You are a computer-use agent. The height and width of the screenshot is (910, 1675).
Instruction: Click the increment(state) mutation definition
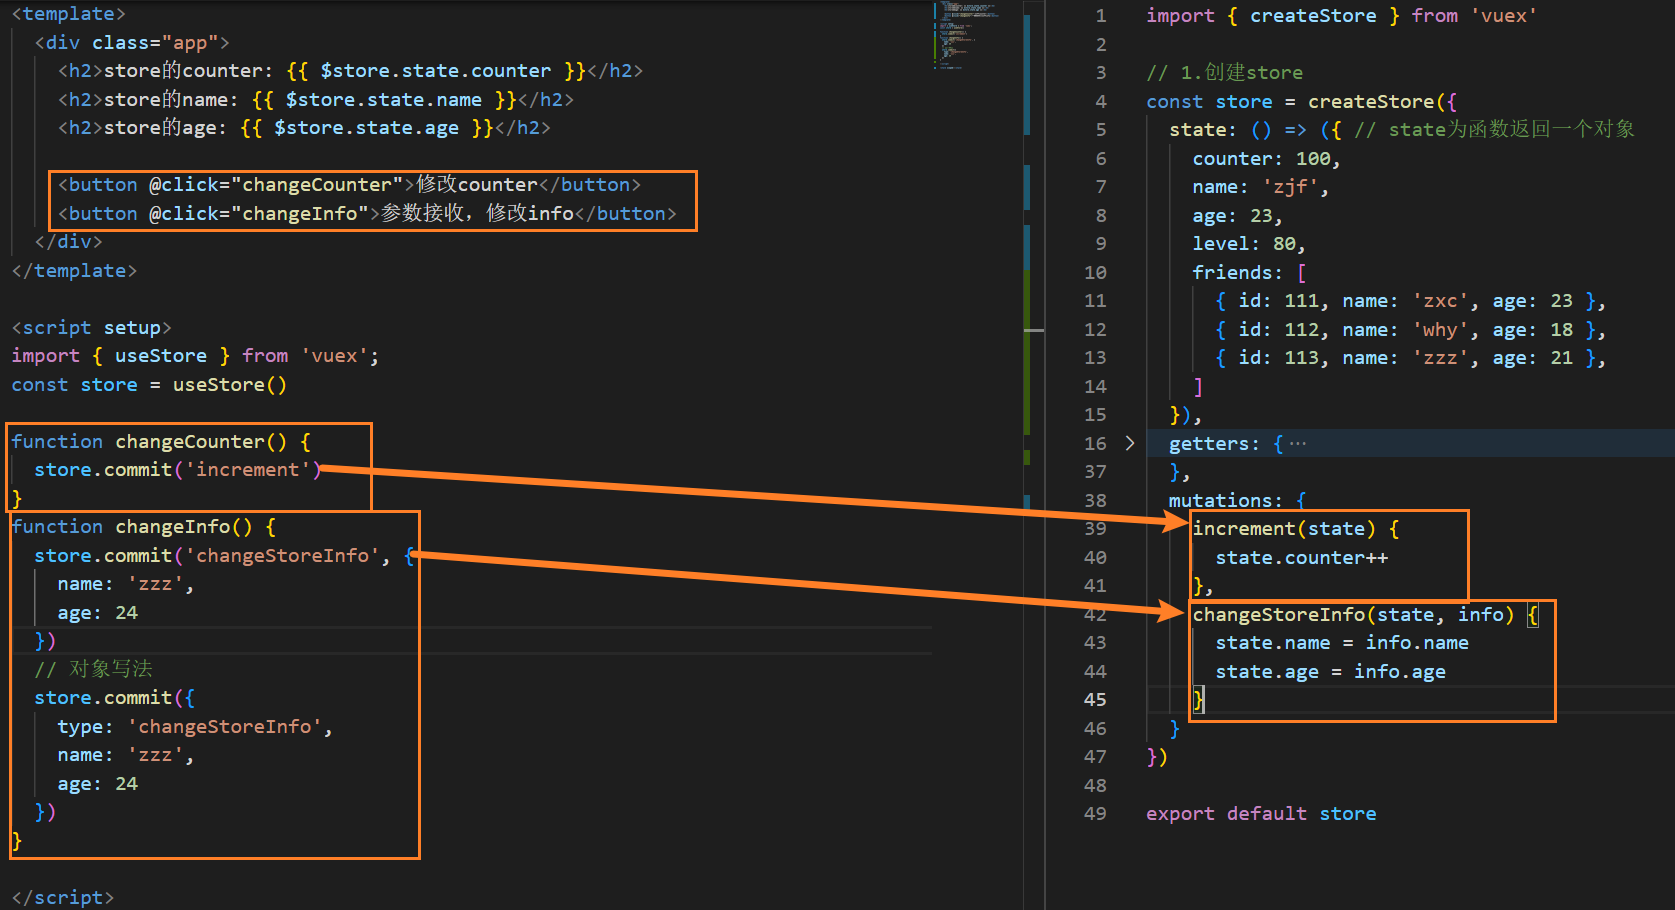click(x=1284, y=529)
